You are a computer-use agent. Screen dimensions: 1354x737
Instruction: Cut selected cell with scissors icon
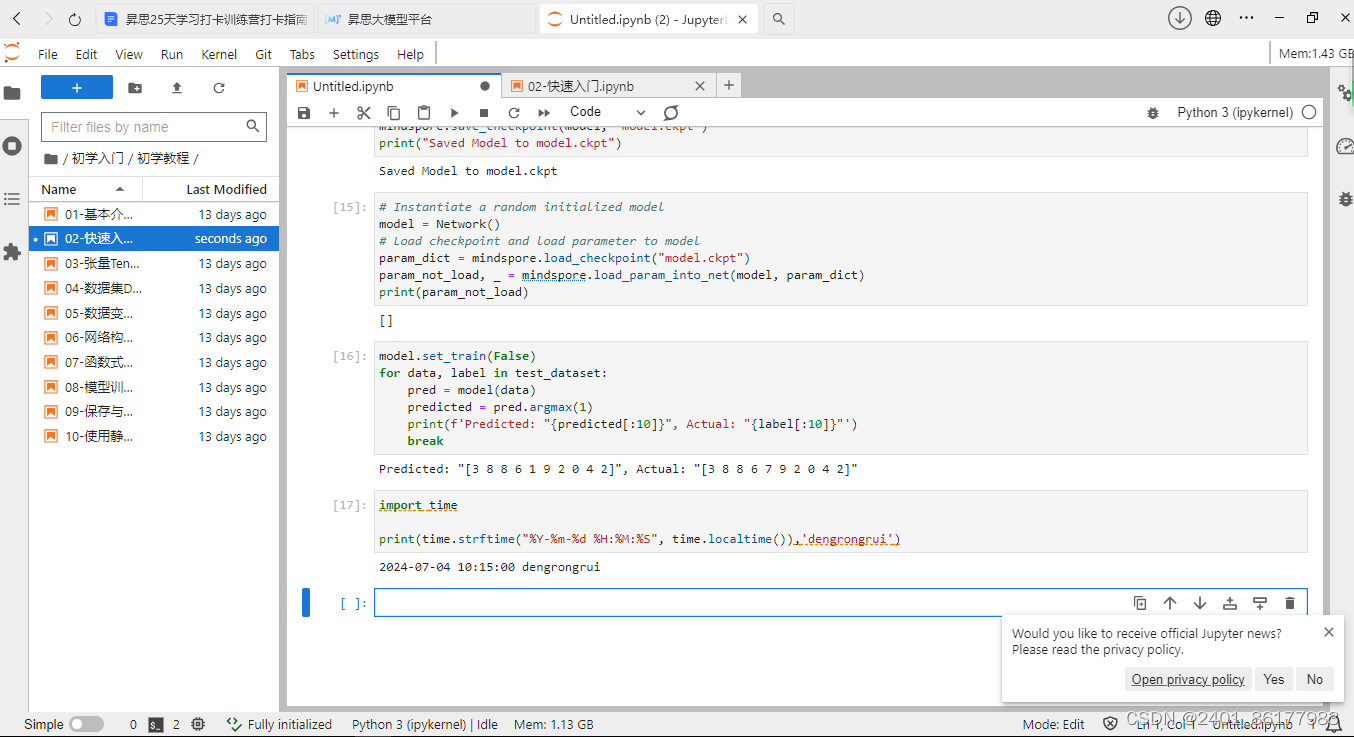click(364, 113)
